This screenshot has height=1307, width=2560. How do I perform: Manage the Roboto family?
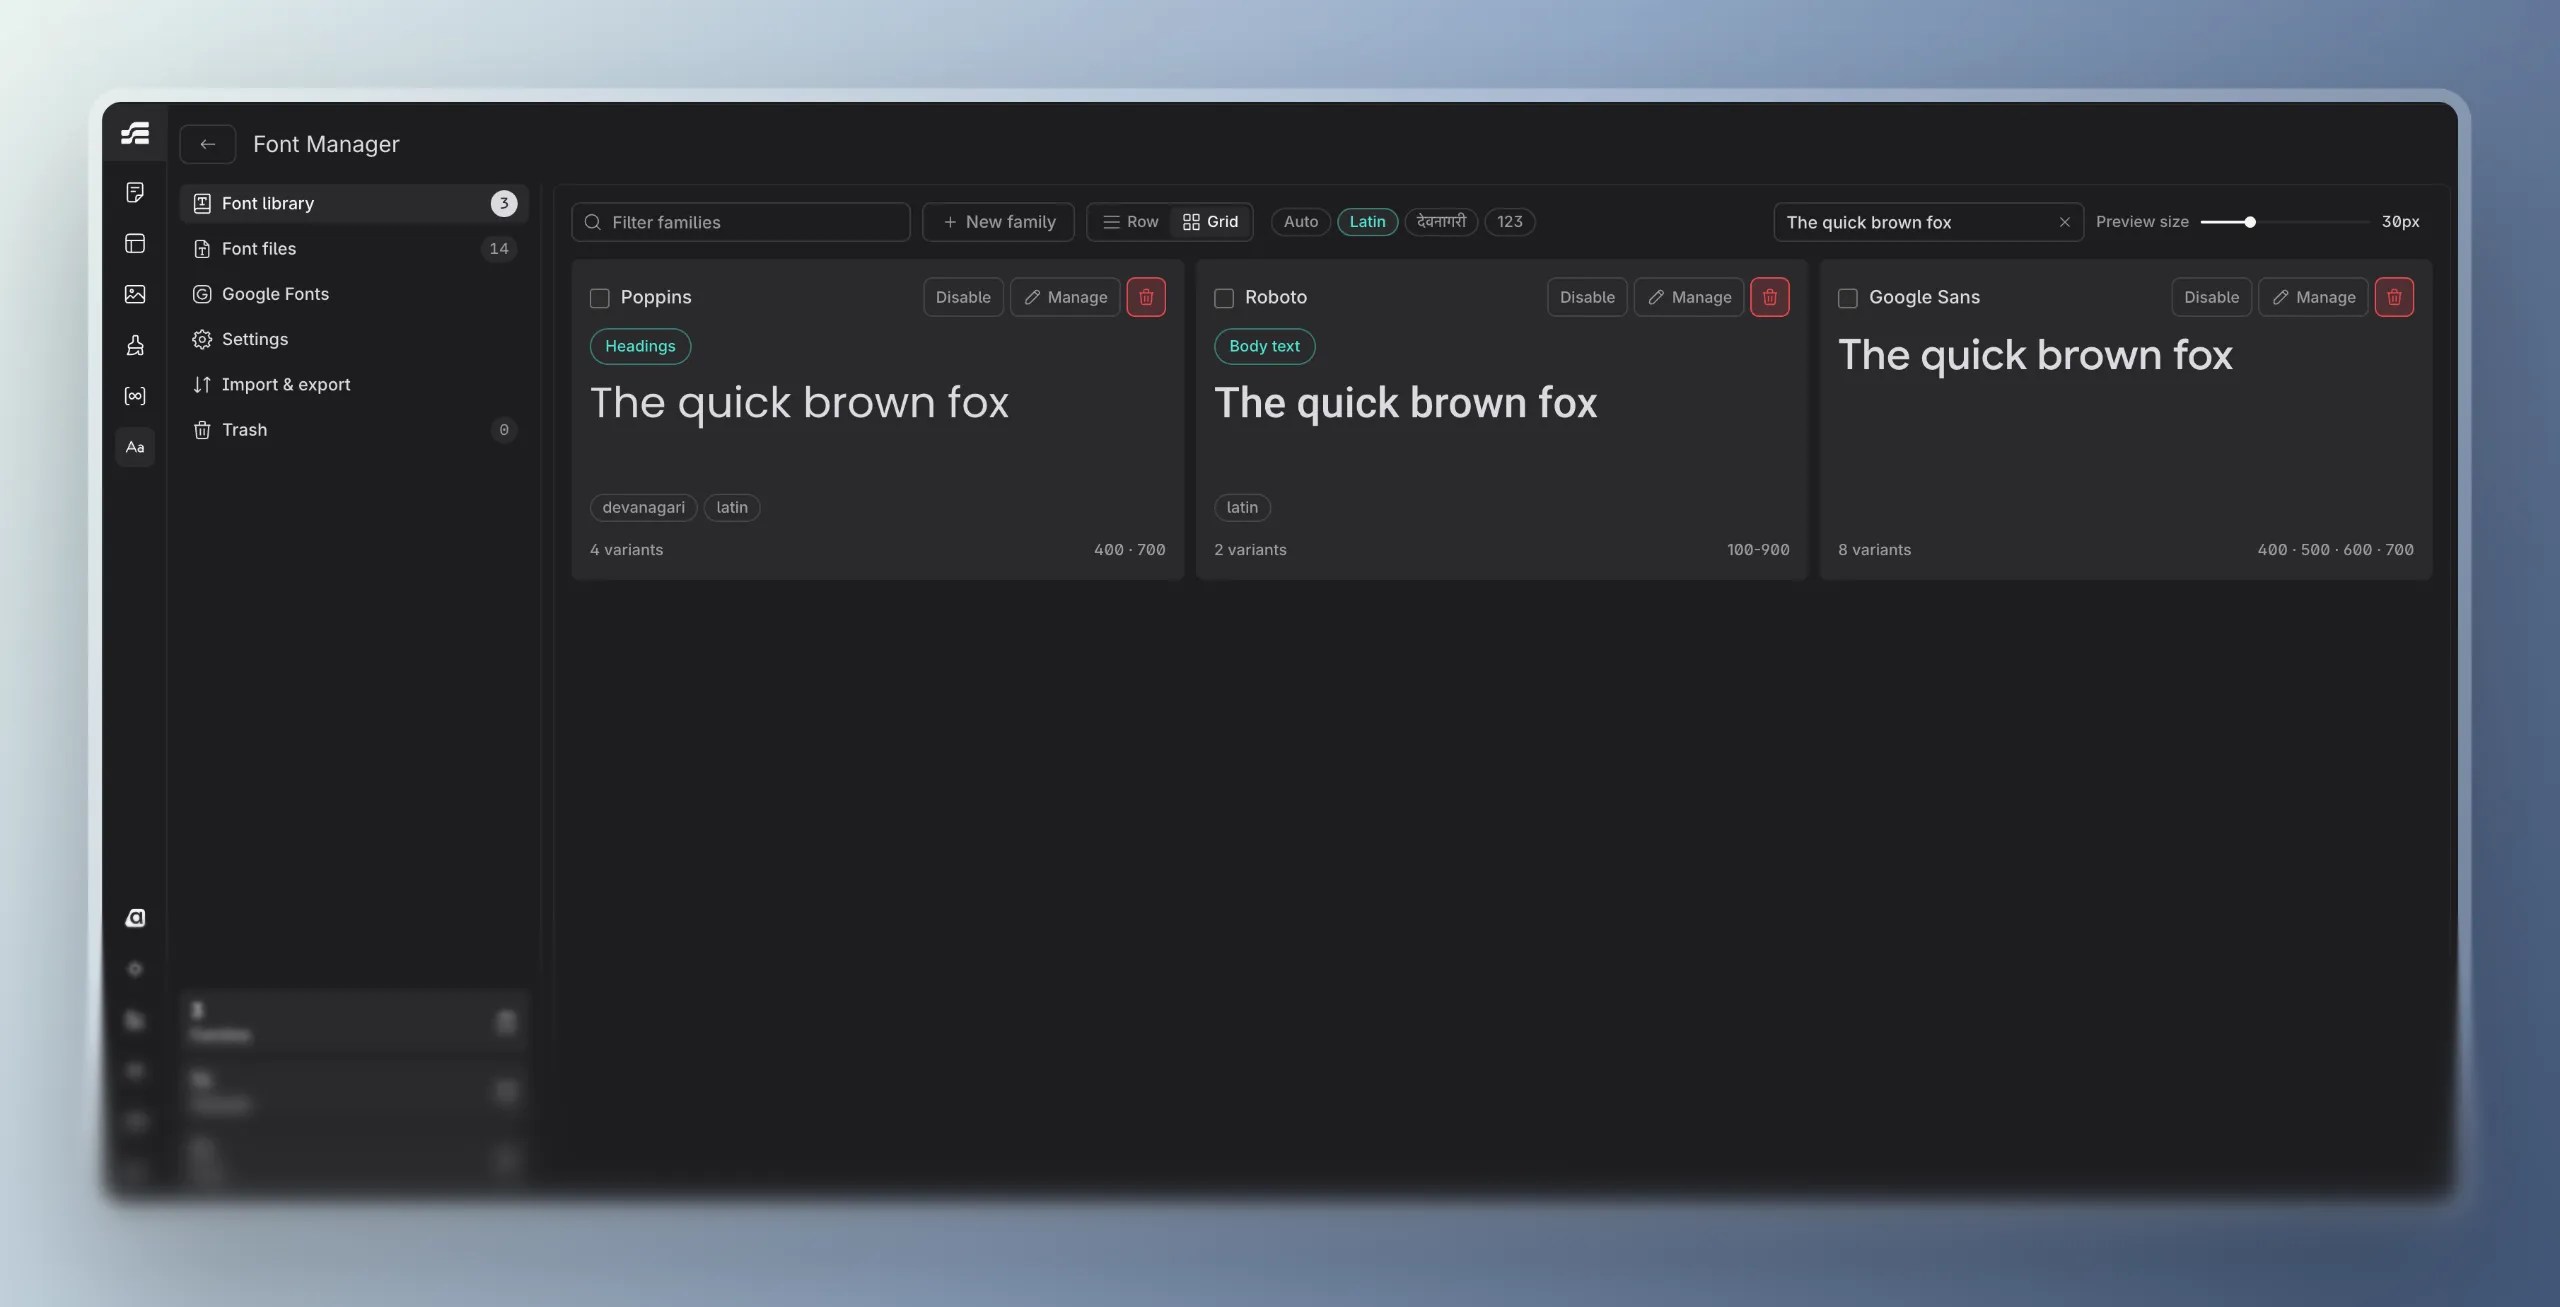coord(1689,297)
